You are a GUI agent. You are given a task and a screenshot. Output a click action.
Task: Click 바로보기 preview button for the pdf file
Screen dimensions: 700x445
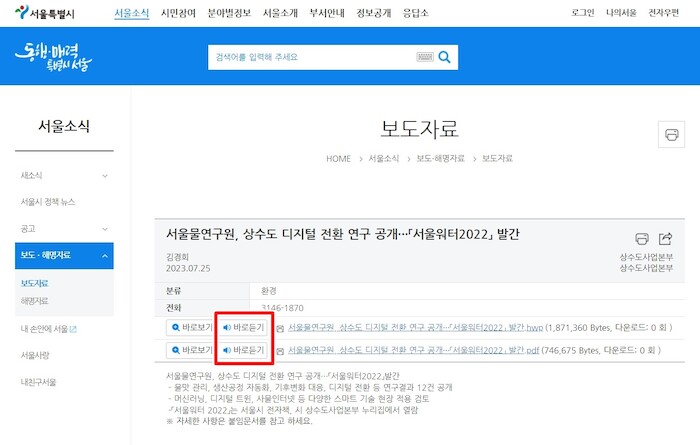tap(191, 350)
